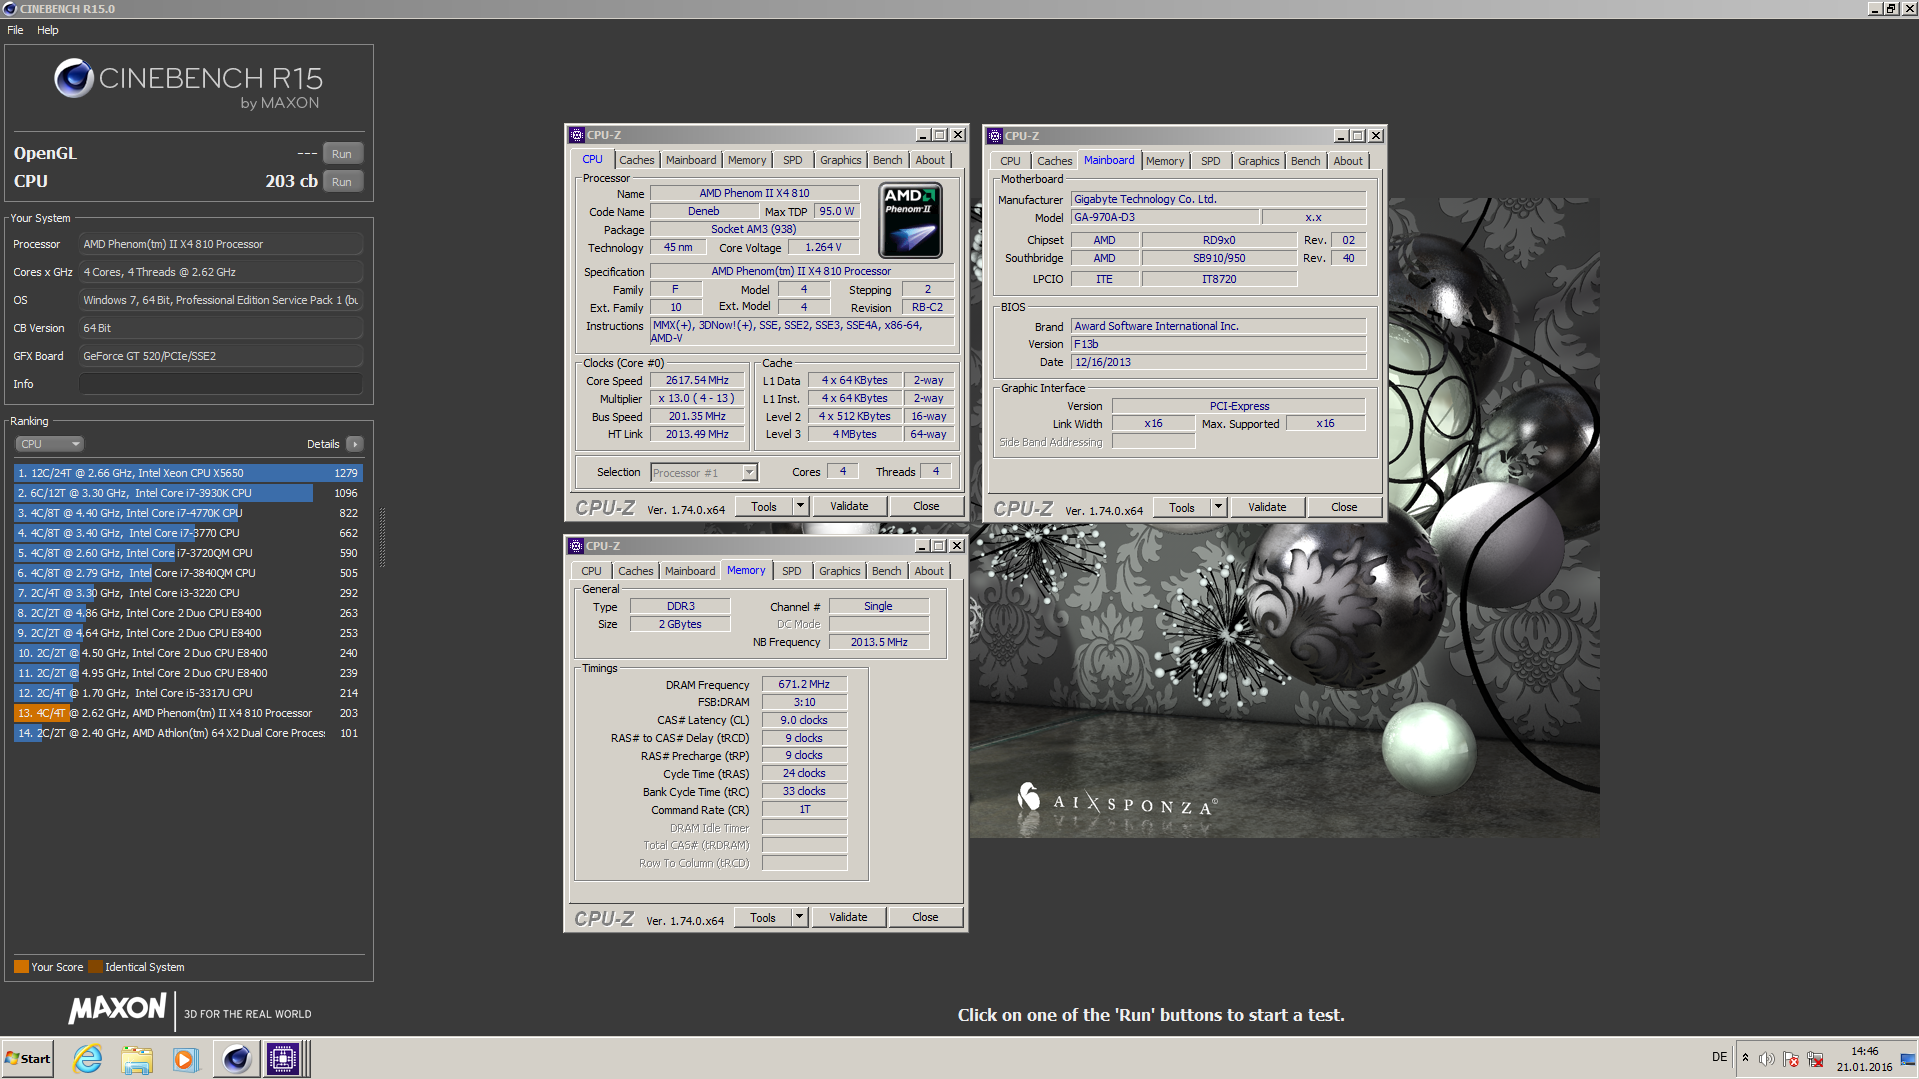Viewport: 1919px width, 1079px height.
Task: Expand ranking Details arrow
Action: [x=355, y=444]
